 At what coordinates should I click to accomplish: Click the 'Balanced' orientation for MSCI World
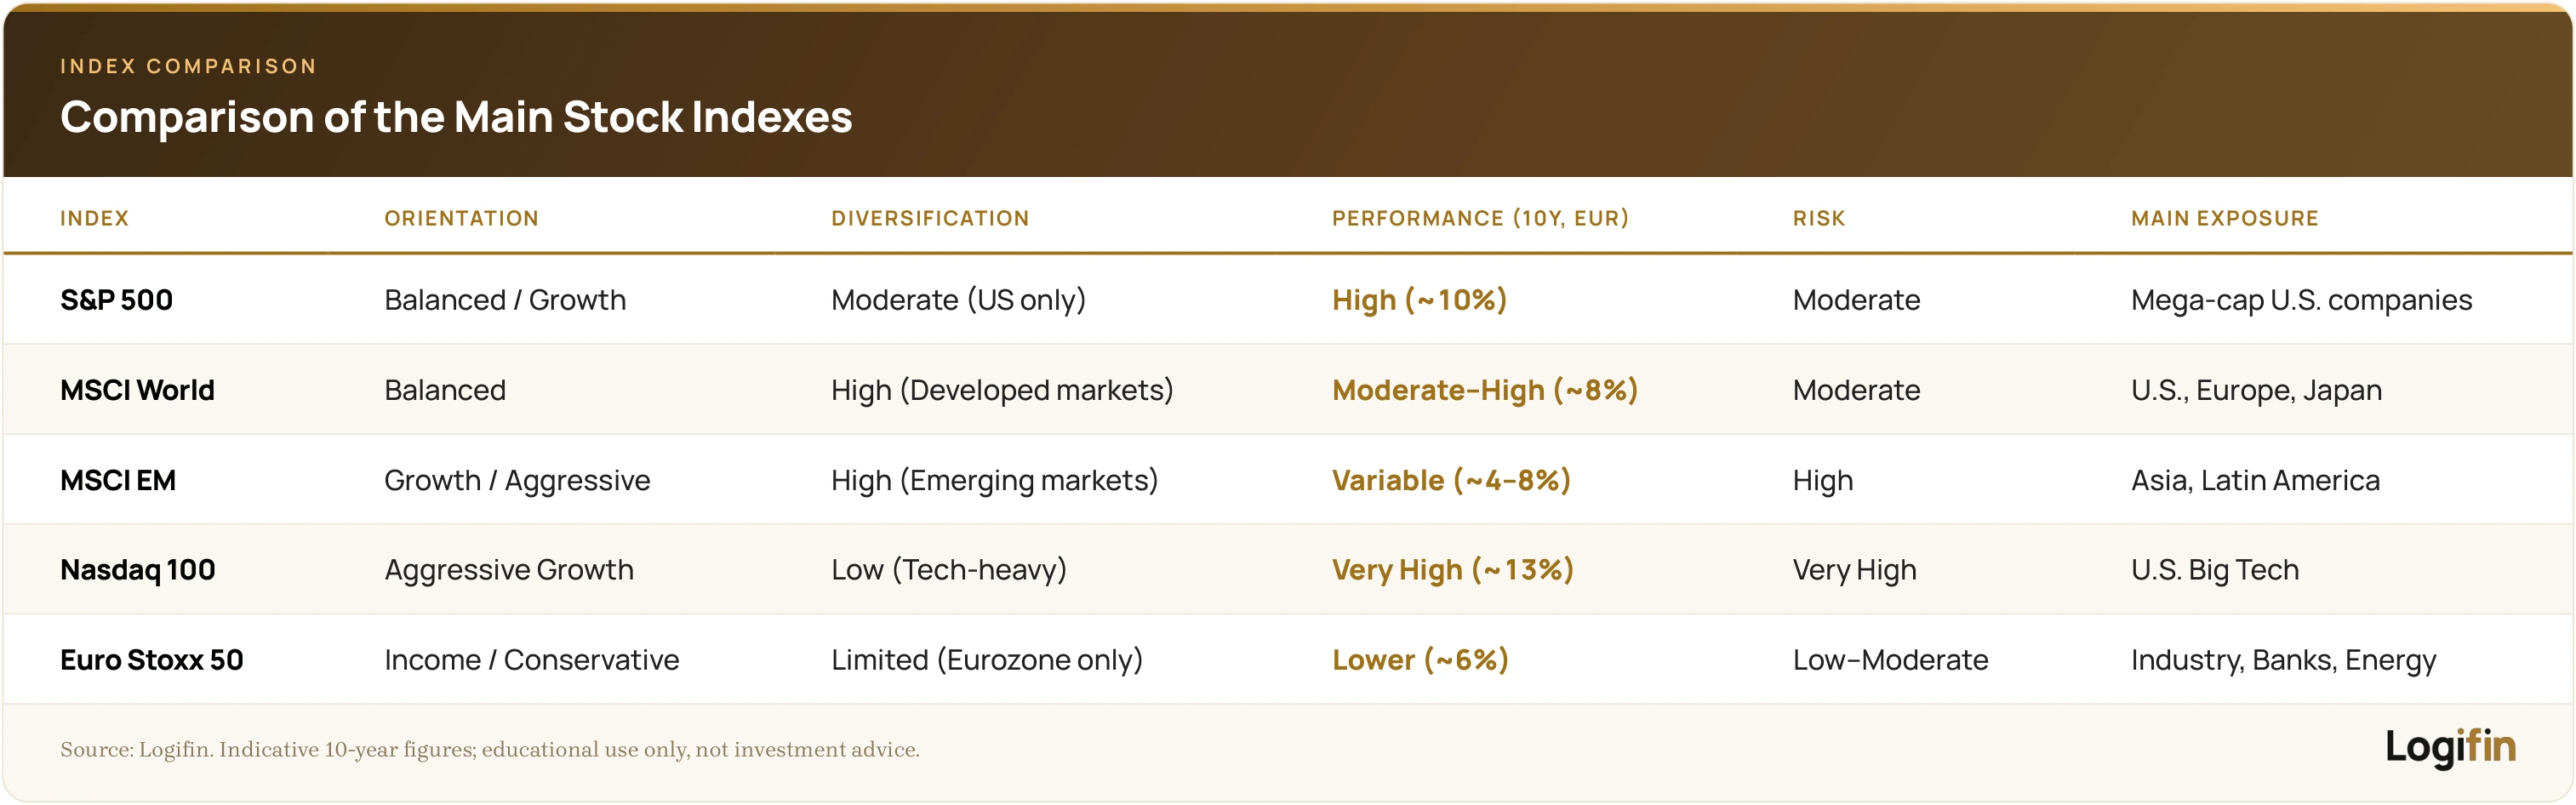click(x=445, y=390)
